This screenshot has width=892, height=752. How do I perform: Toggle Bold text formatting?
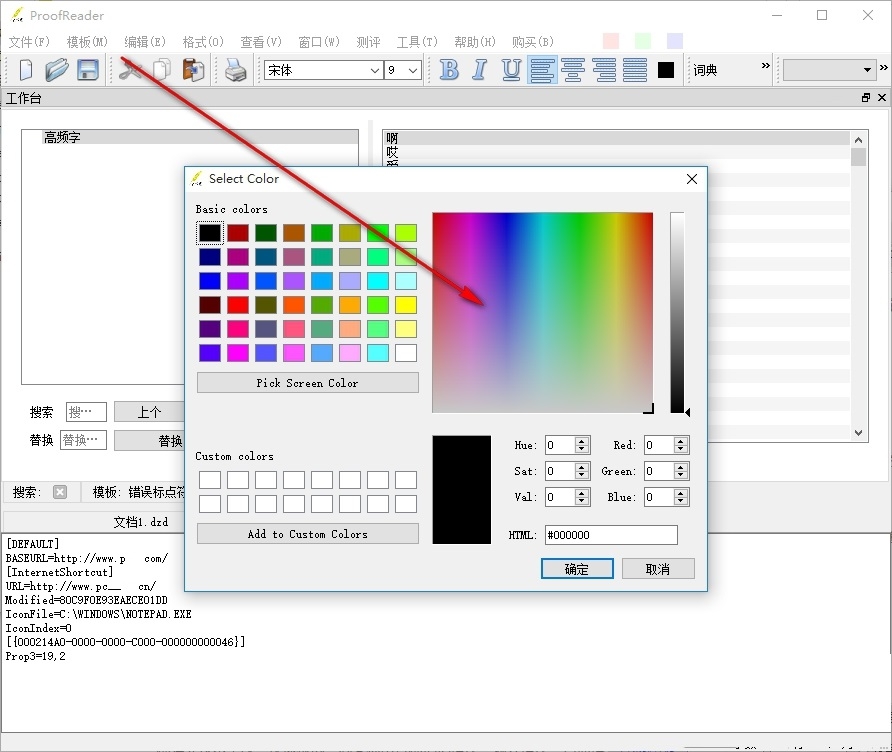449,70
